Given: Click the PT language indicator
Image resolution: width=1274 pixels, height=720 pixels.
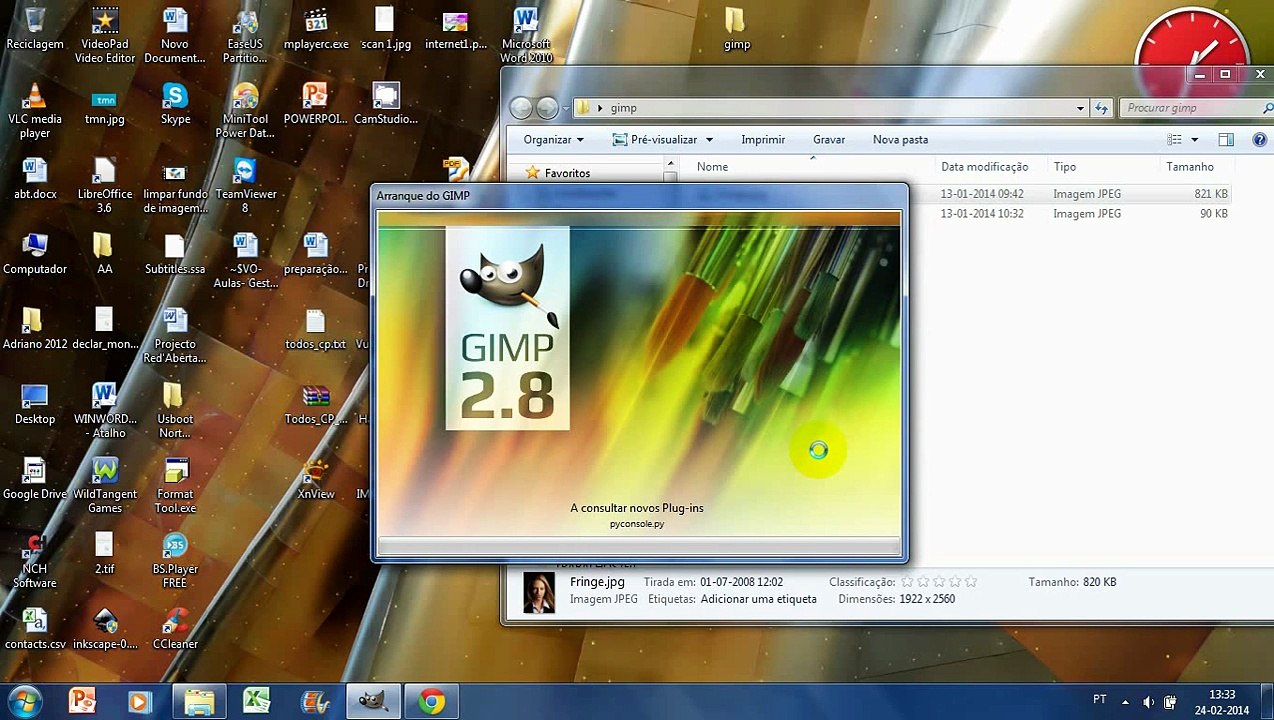Looking at the screenshot, I should 1100,699.
